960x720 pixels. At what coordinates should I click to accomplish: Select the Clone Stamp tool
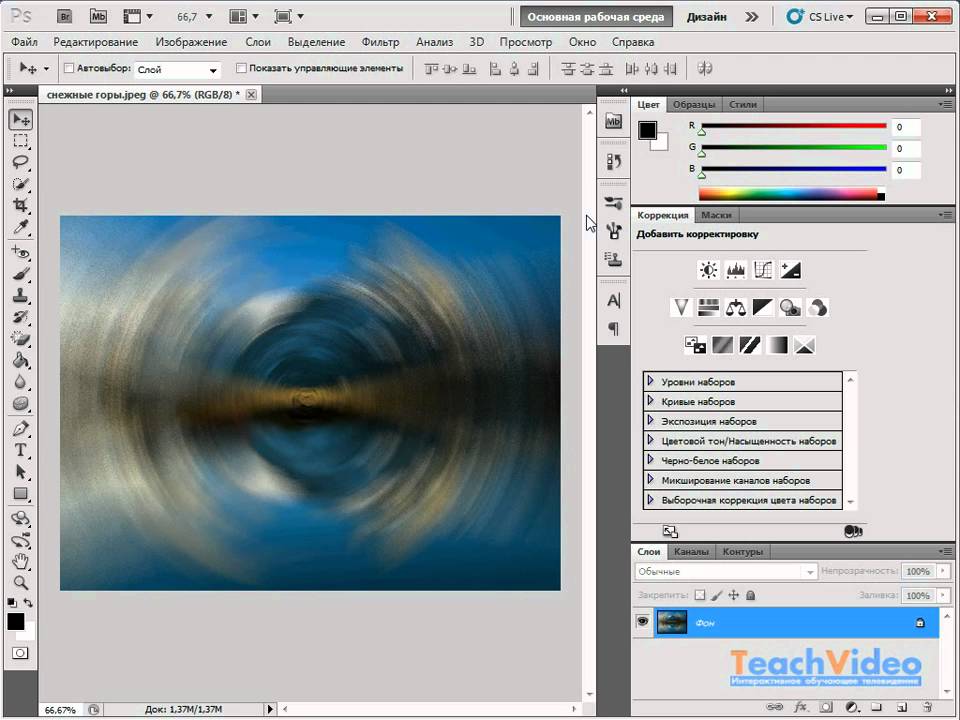(21, 296)
